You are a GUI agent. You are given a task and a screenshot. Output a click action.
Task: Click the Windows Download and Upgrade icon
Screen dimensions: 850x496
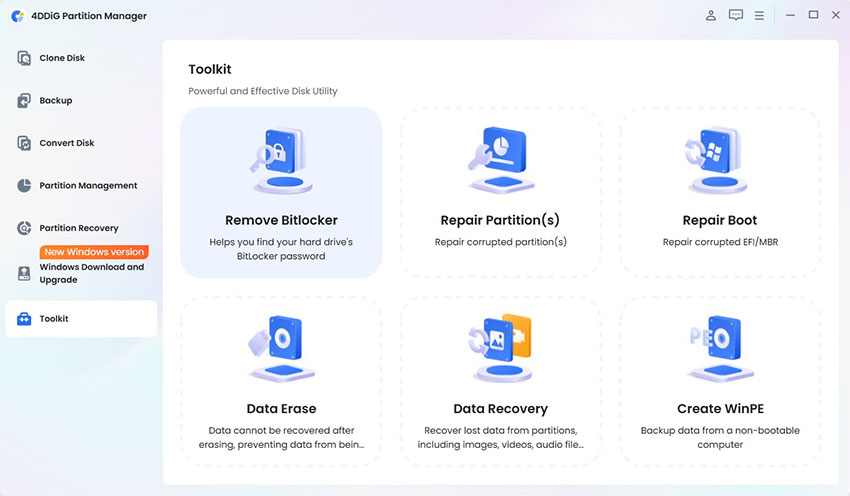coord(24,274)
